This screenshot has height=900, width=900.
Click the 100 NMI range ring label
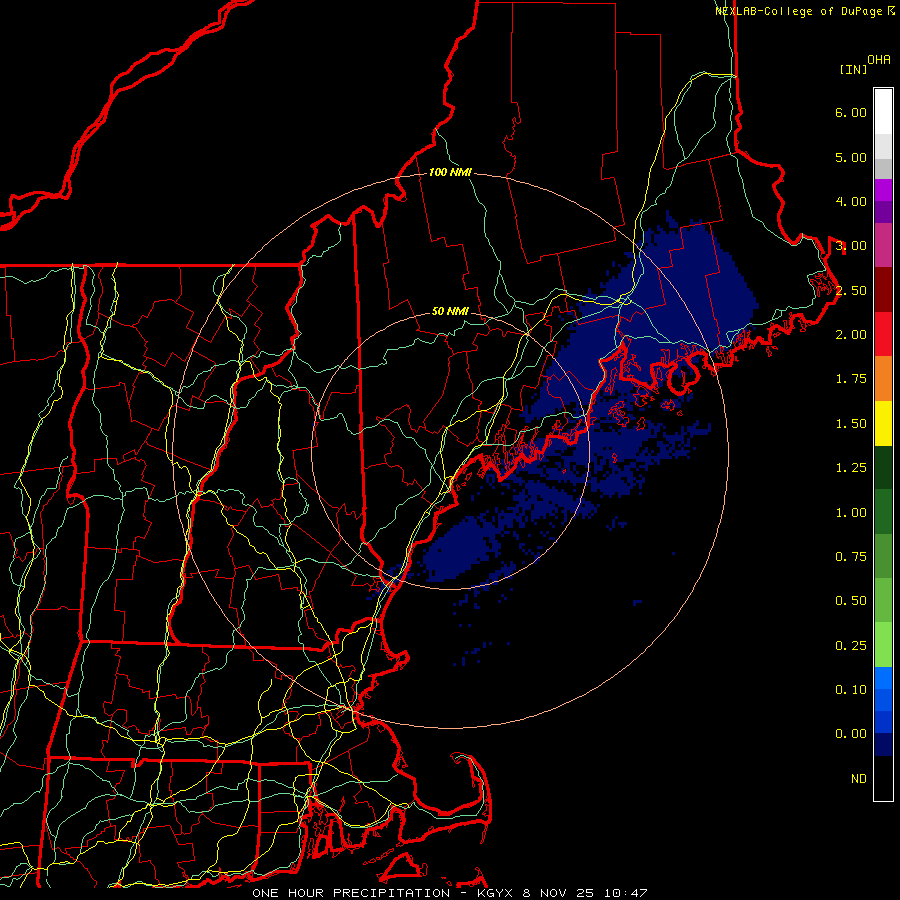(x=450, y=172)
